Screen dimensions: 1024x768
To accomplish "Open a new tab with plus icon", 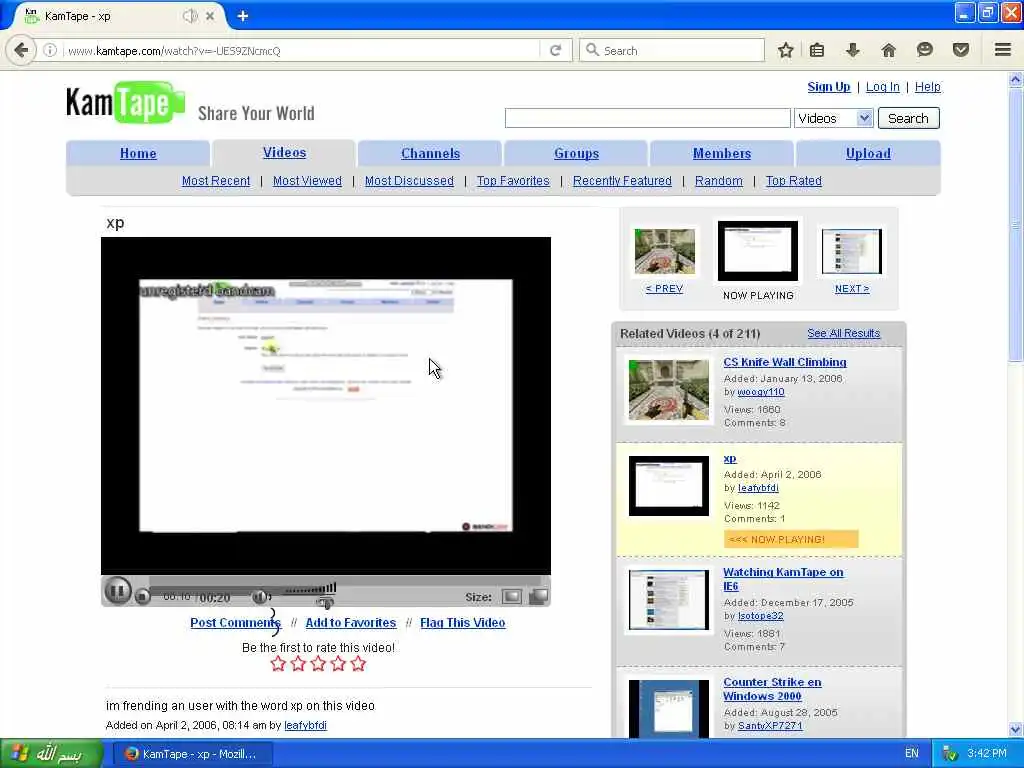I will coord(243,16).
